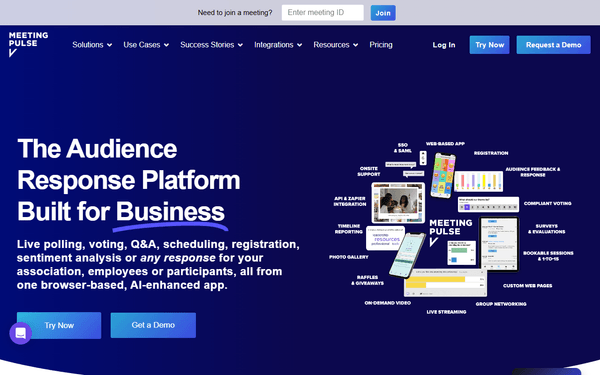
Task: Click the 'SURVEYS & EVALUATIONS' label
Action: tap(546, 229)
